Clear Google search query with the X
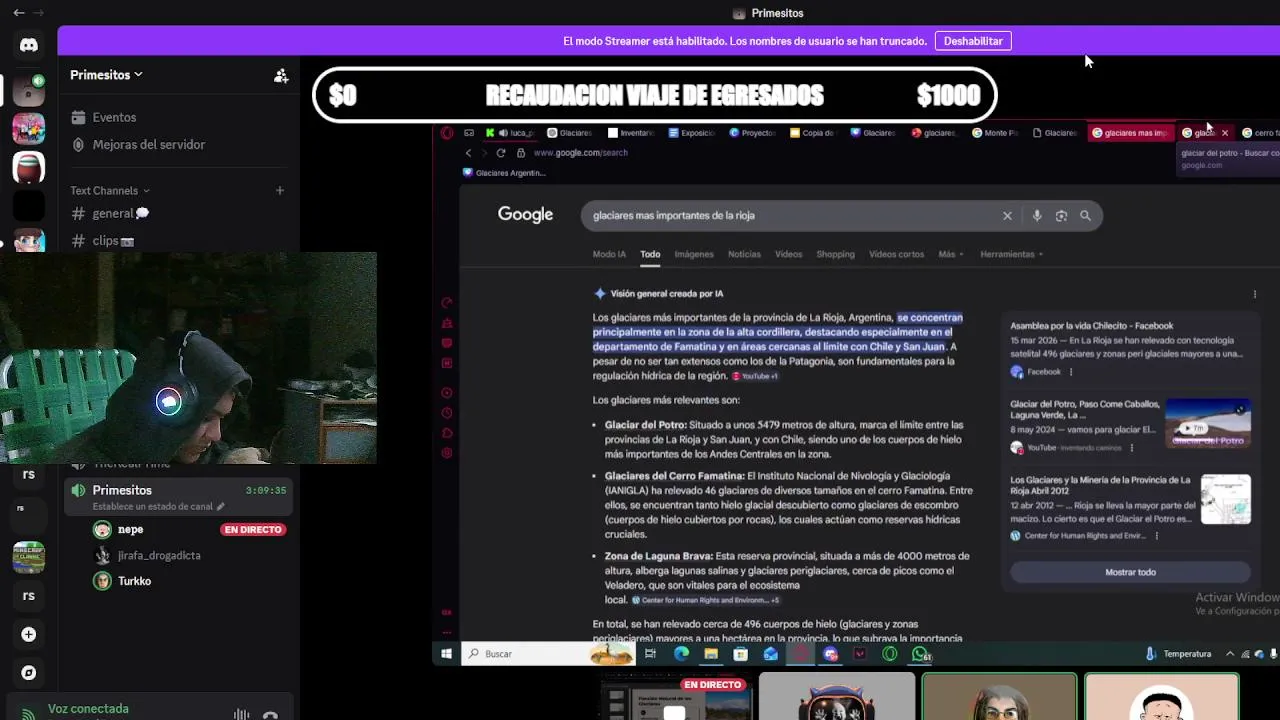Image resolution: width=1280 pixels, height=720 pixels. 1007,216
